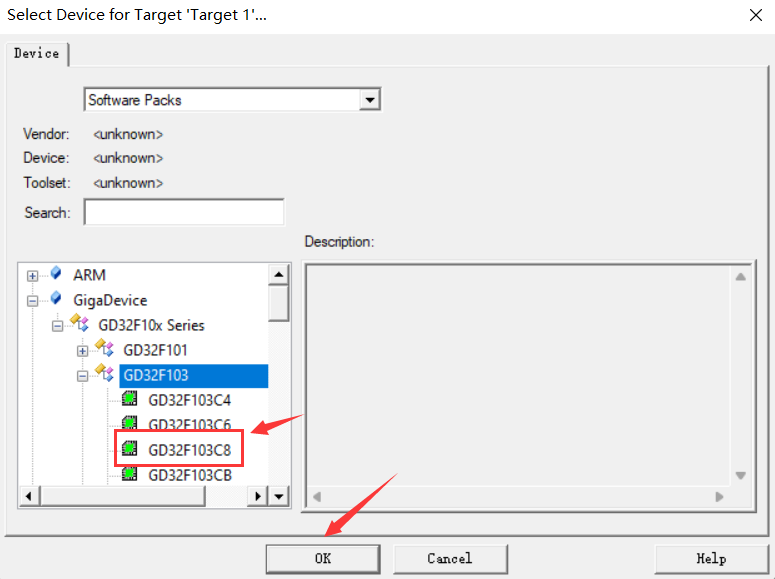
Task: Expand the ARM vendor node
Action: pyautogui.click(x=33, y=276)
